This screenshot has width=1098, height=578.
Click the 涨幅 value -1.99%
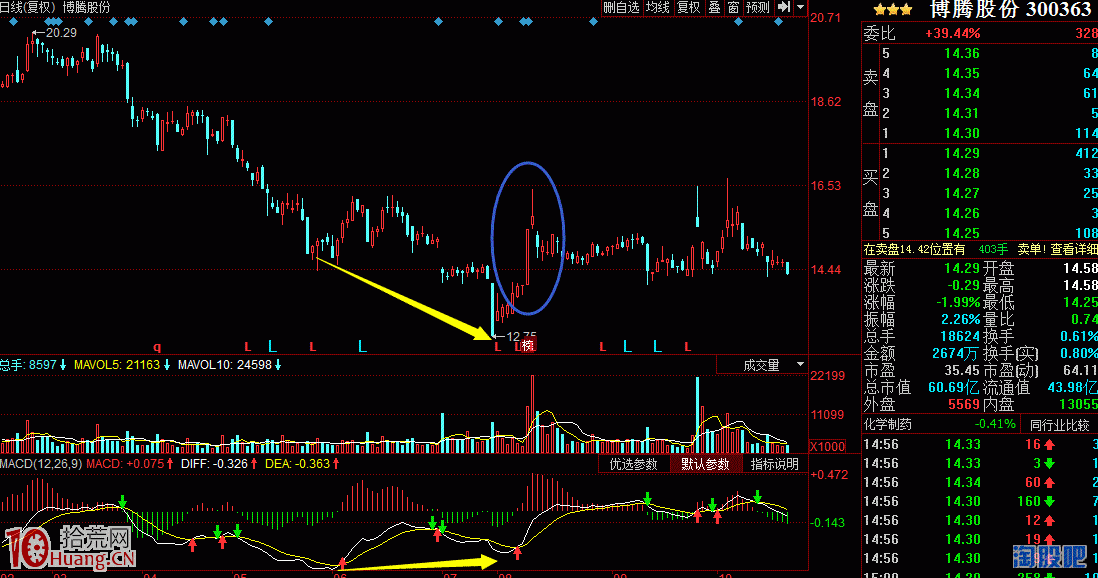click(958, 303)
